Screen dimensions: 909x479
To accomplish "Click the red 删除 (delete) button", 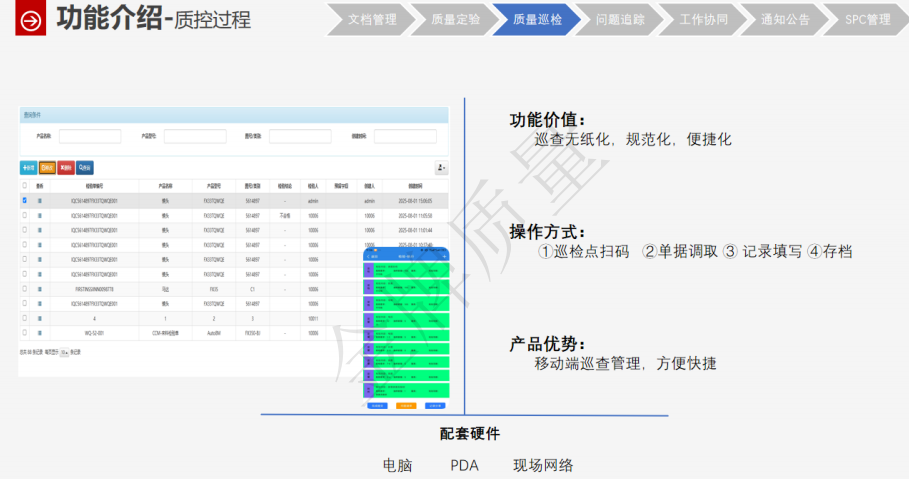I will 66,168.
